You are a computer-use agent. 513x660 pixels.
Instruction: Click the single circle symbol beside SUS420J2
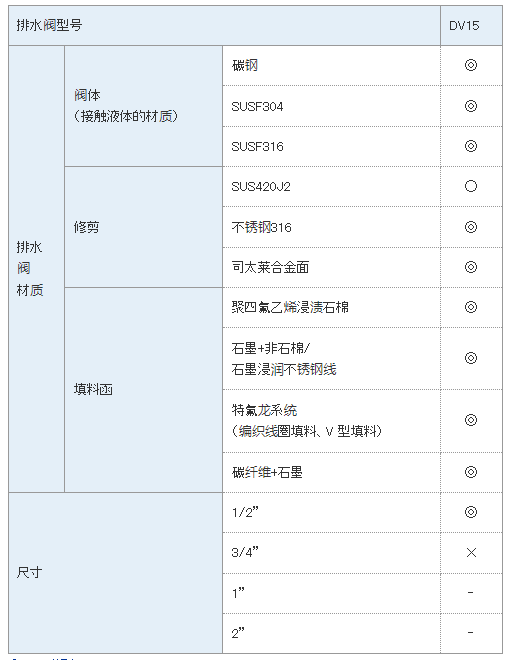pos(471,186)
